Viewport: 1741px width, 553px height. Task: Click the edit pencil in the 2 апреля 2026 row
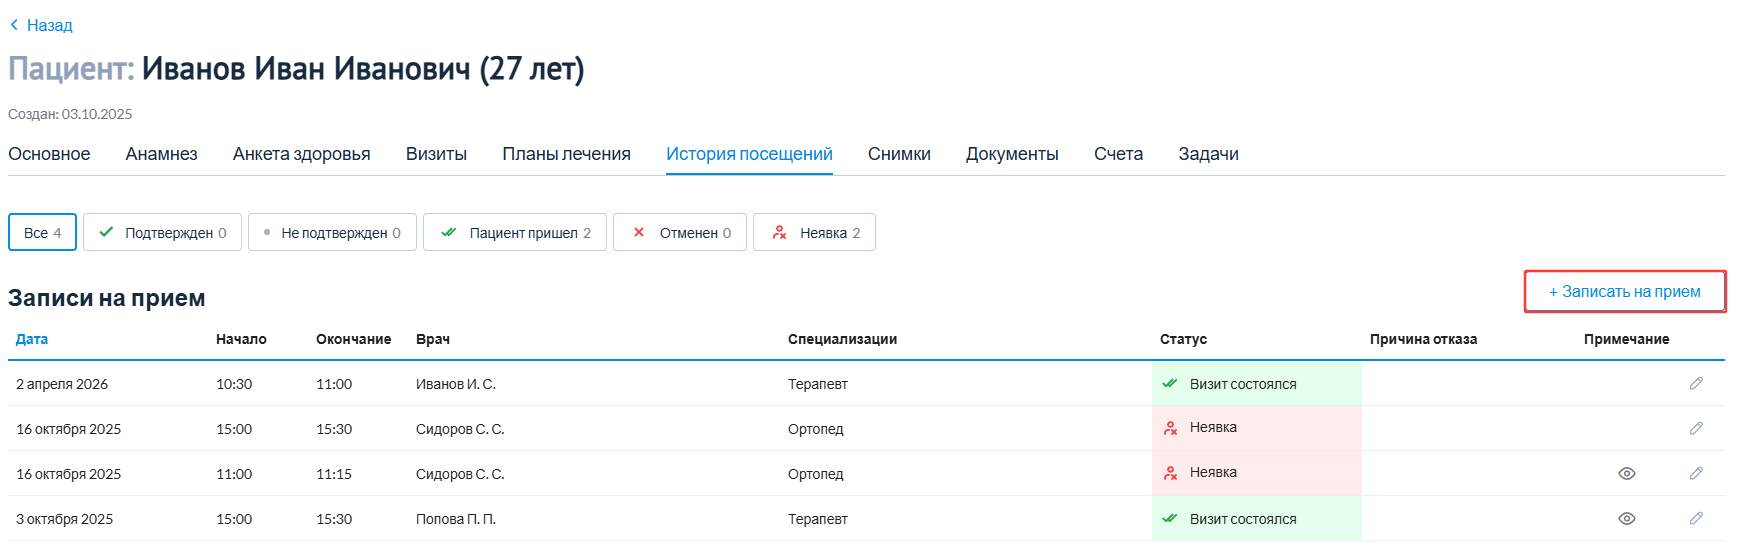pos(1696,384)
